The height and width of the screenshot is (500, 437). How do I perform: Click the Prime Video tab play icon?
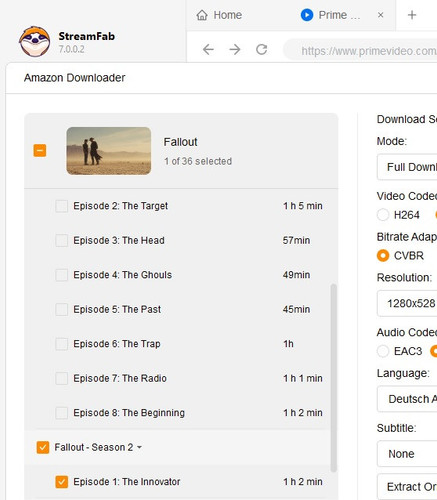pos(307,15)
